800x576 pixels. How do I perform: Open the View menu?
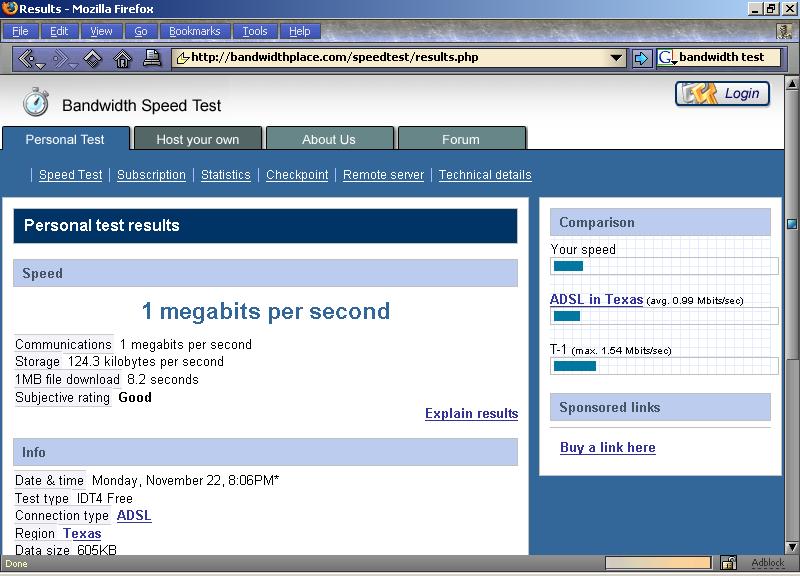tap(102, 31)
